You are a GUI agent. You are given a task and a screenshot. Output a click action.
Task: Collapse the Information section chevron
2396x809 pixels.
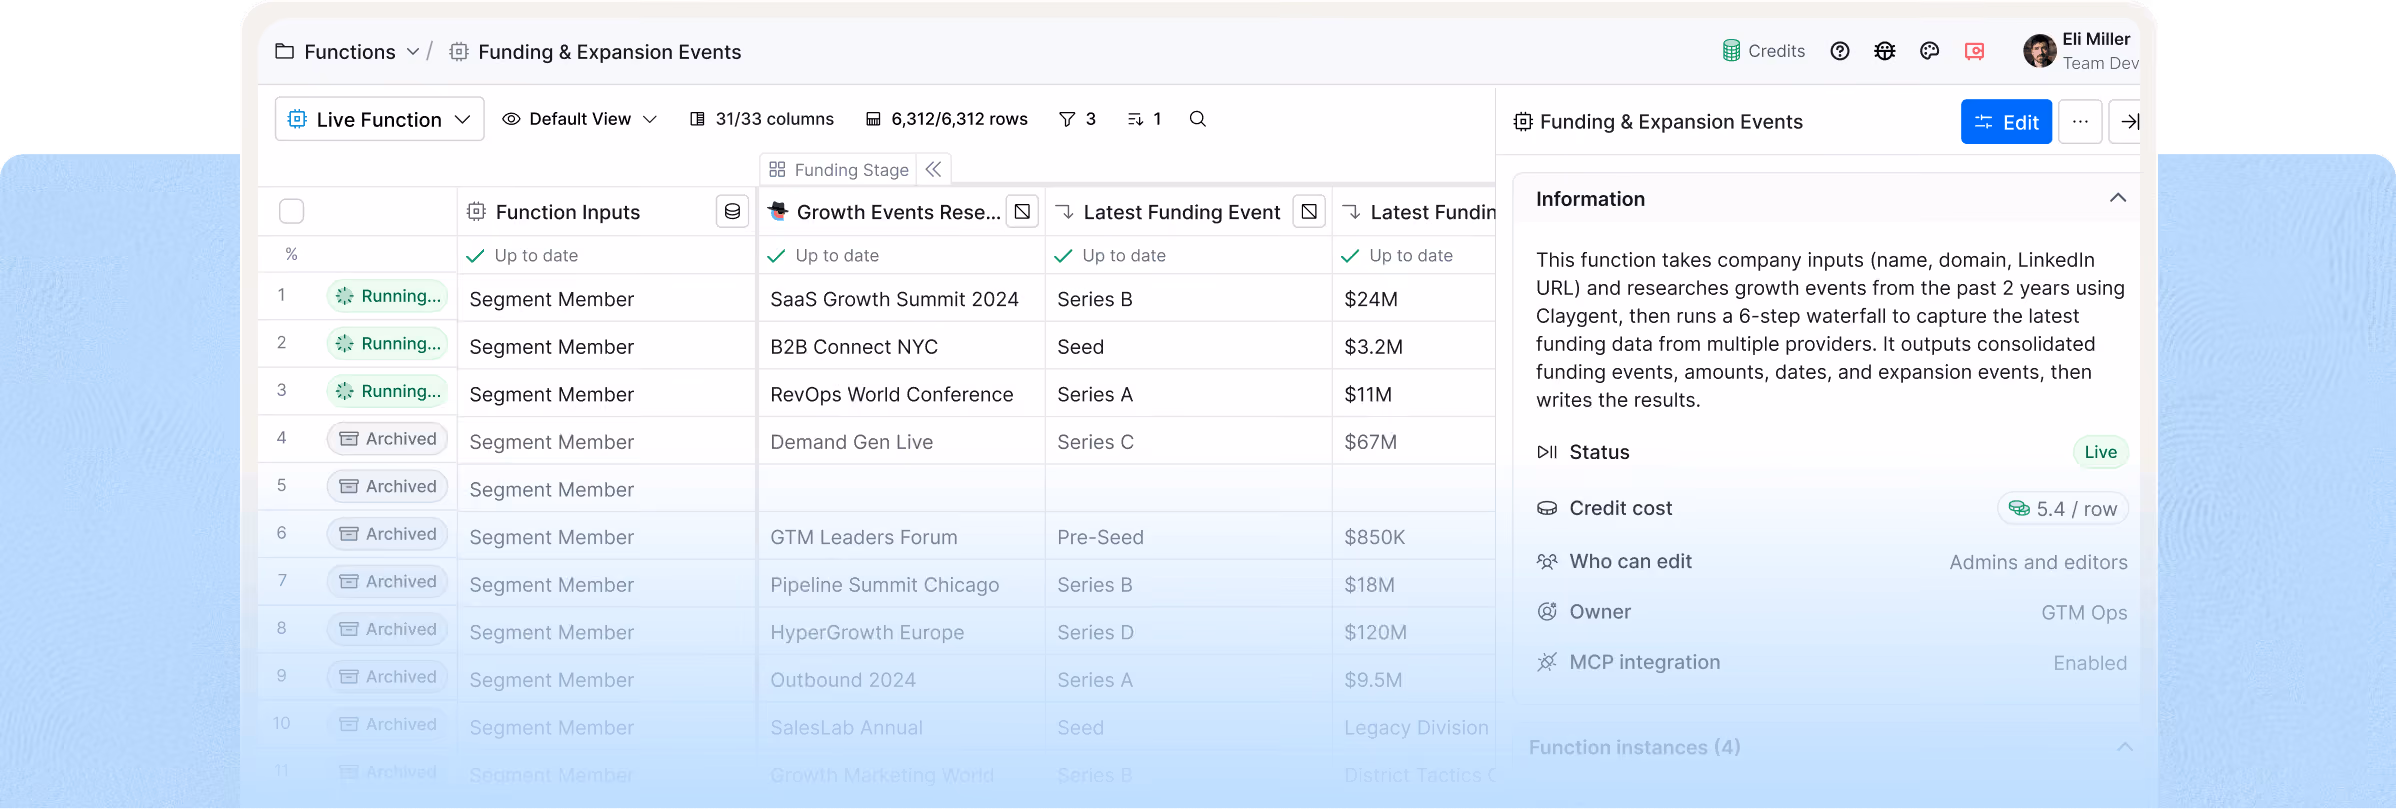point(2118,198)
